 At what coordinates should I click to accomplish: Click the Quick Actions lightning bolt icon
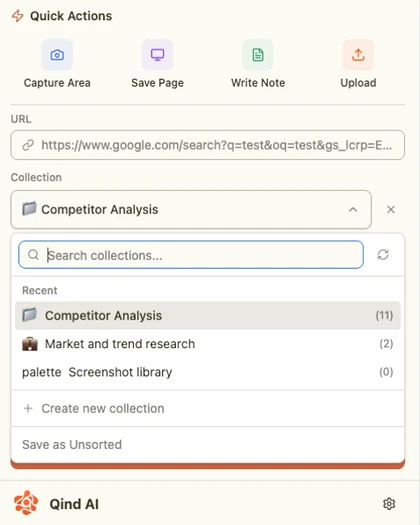pyautogui.click(x=18, y=16)
